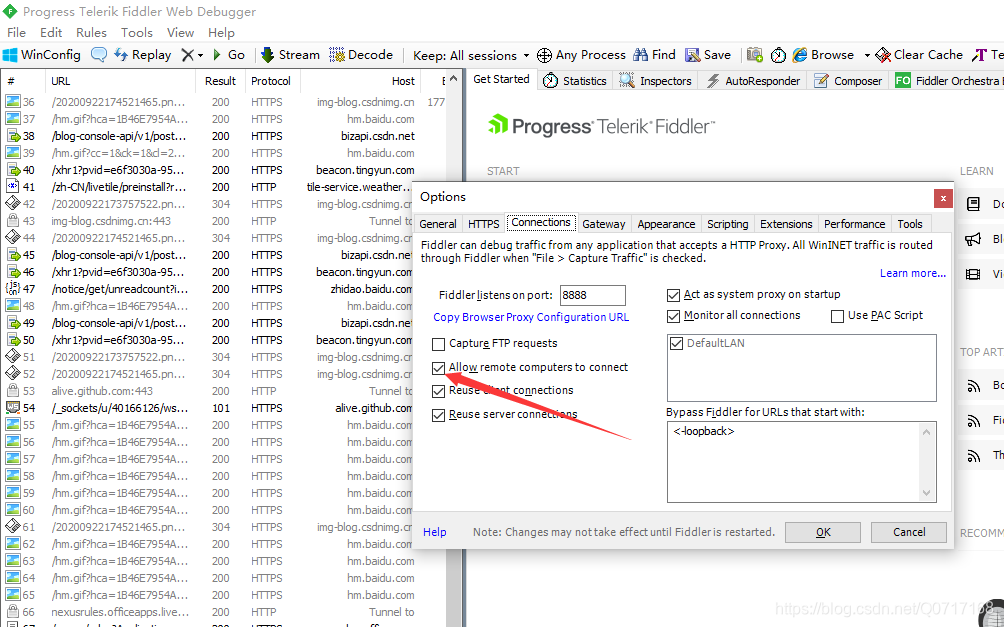
Task: Open the Extensions options tab
Action: pyautogui.click(x=786, y=224)
